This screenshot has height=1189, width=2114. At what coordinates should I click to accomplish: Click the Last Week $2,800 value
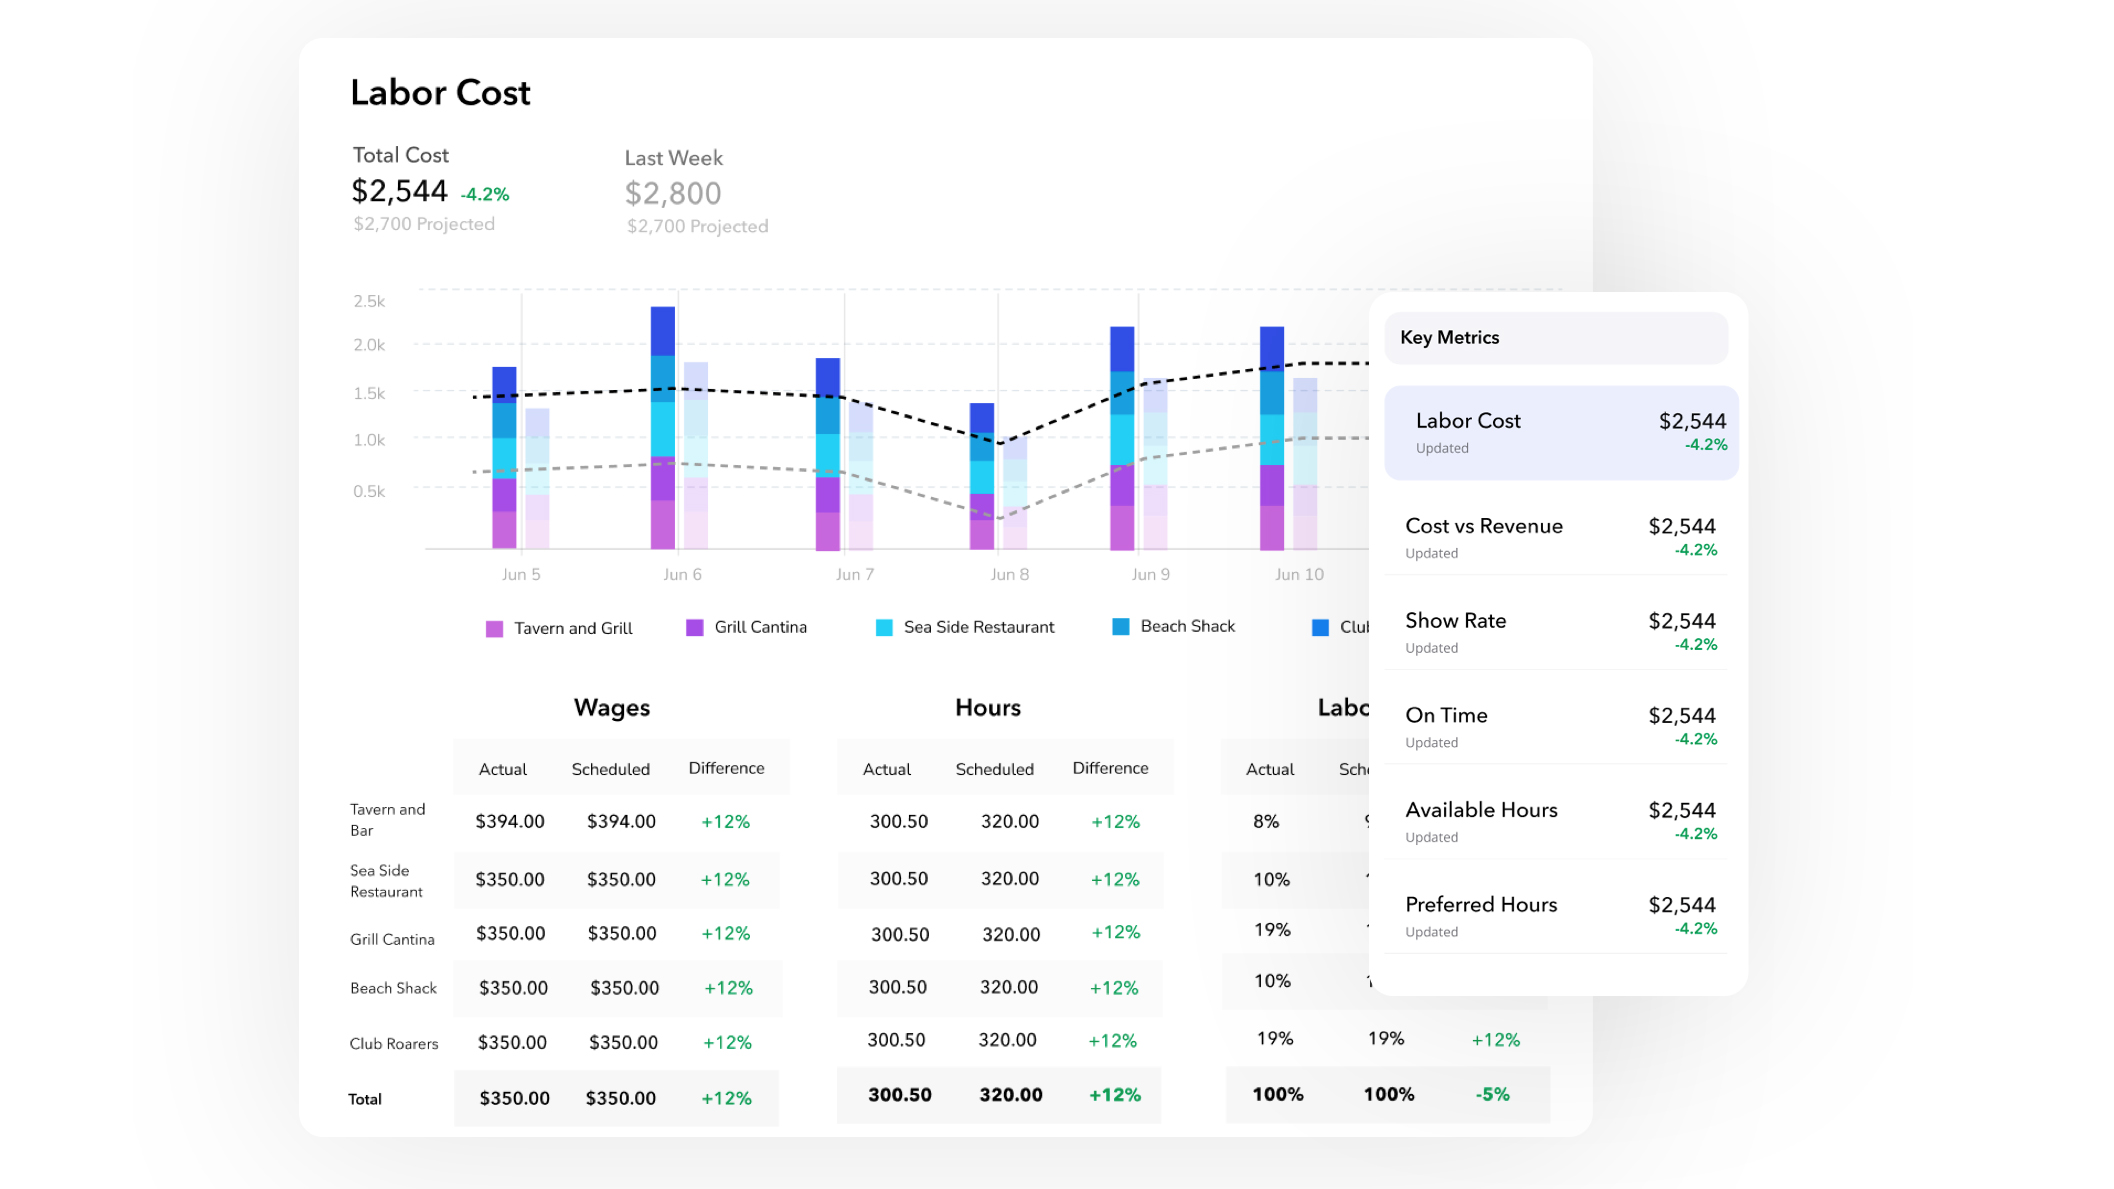pyautogui.click(x=673, y=193)
